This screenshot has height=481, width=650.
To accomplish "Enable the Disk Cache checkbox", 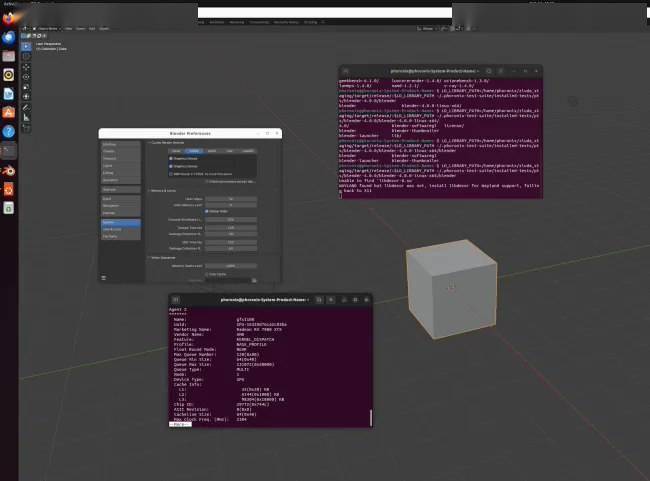I will click(206, 274).
